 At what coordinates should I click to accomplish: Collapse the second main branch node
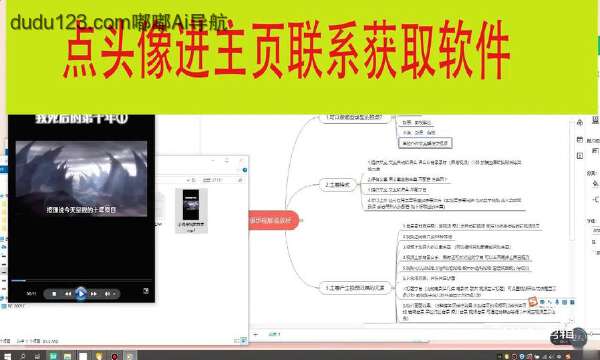[359, 185]
